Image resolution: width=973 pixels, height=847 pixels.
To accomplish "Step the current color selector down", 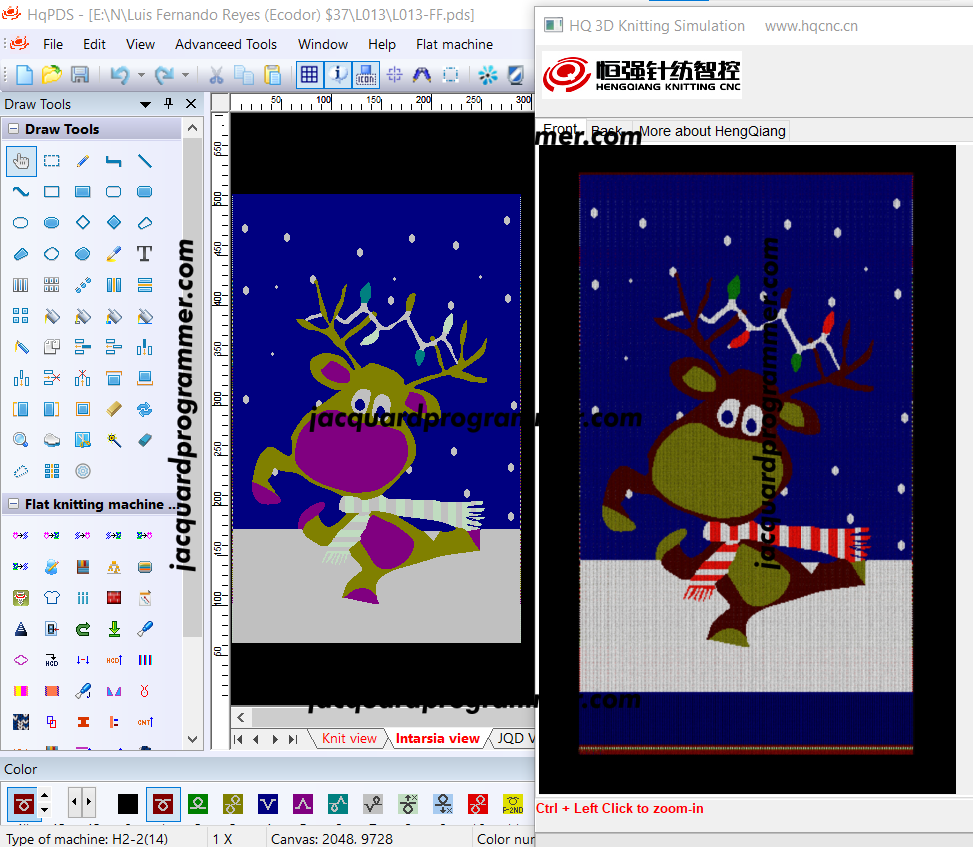I will [44, 810].
